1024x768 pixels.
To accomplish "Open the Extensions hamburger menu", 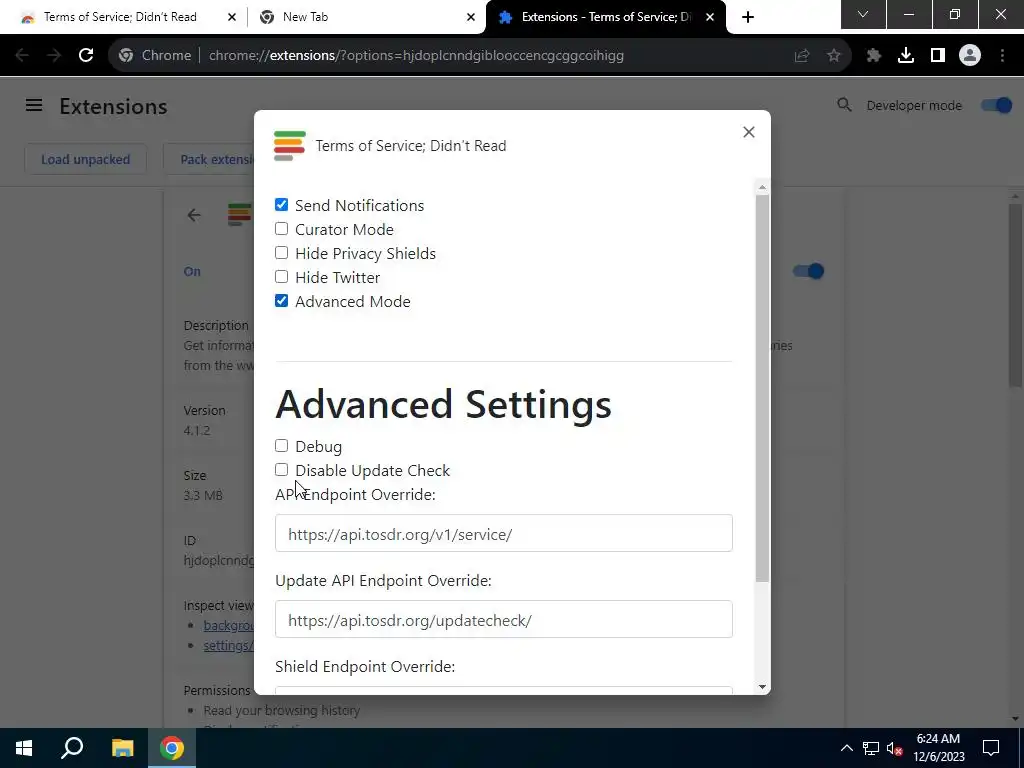I will coord(34,105).
